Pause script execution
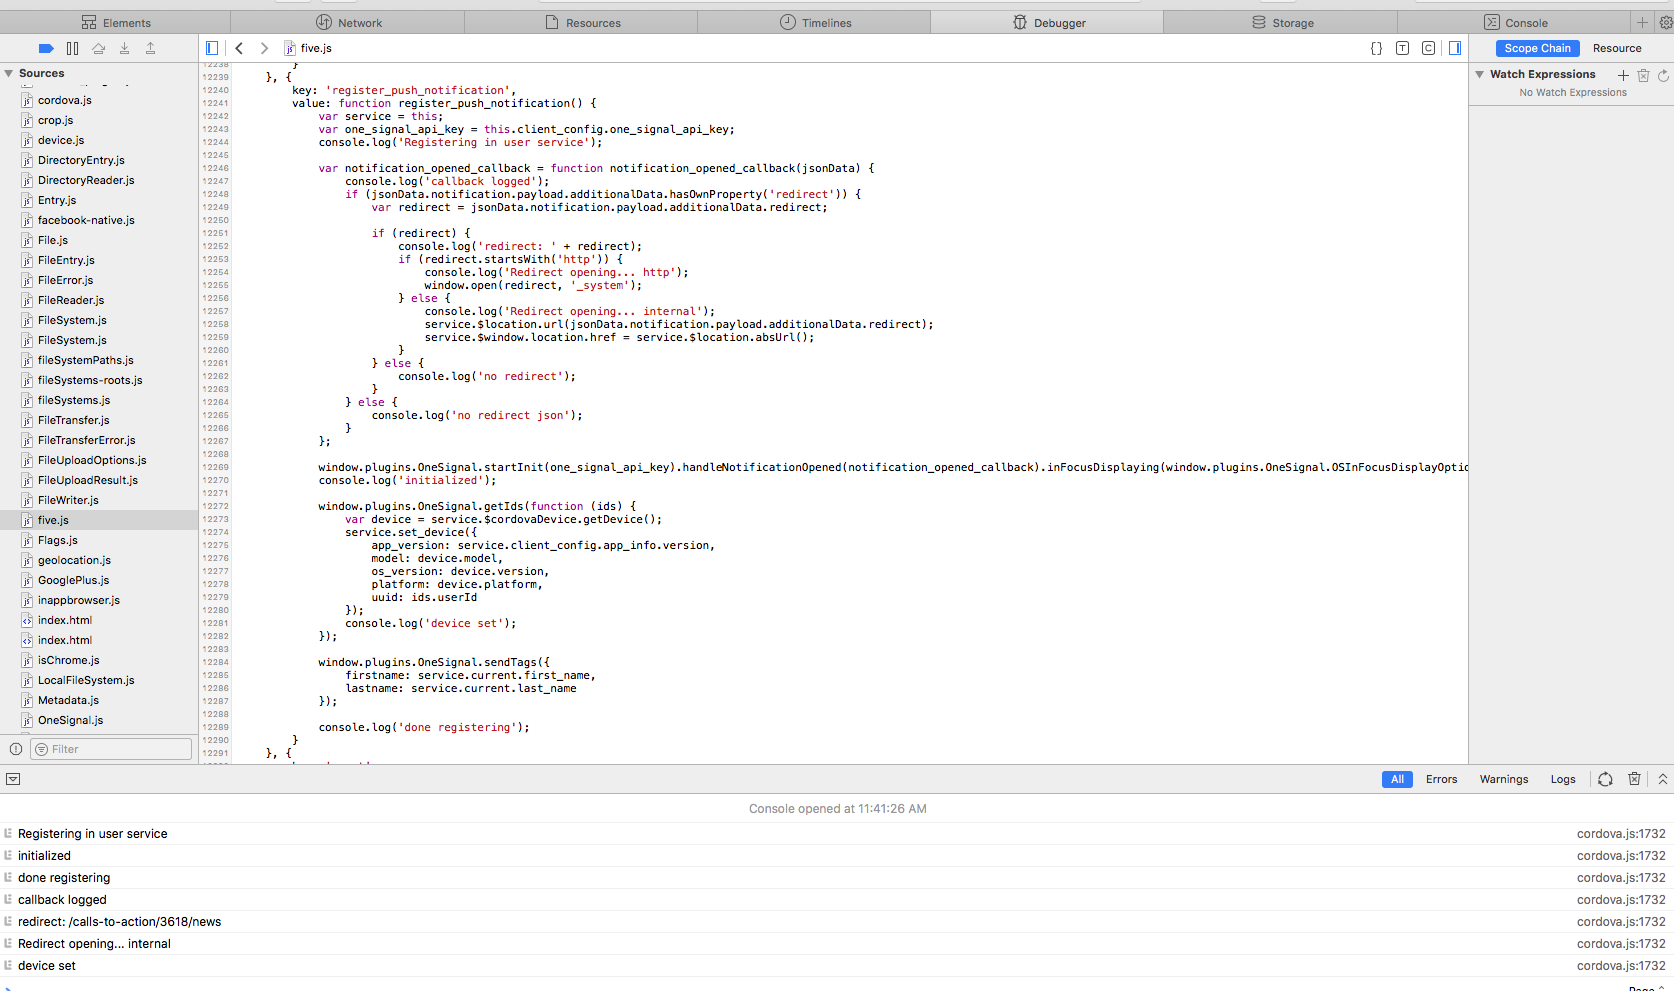The width and height of the screenshot is (1674, 991). [72, 48]
